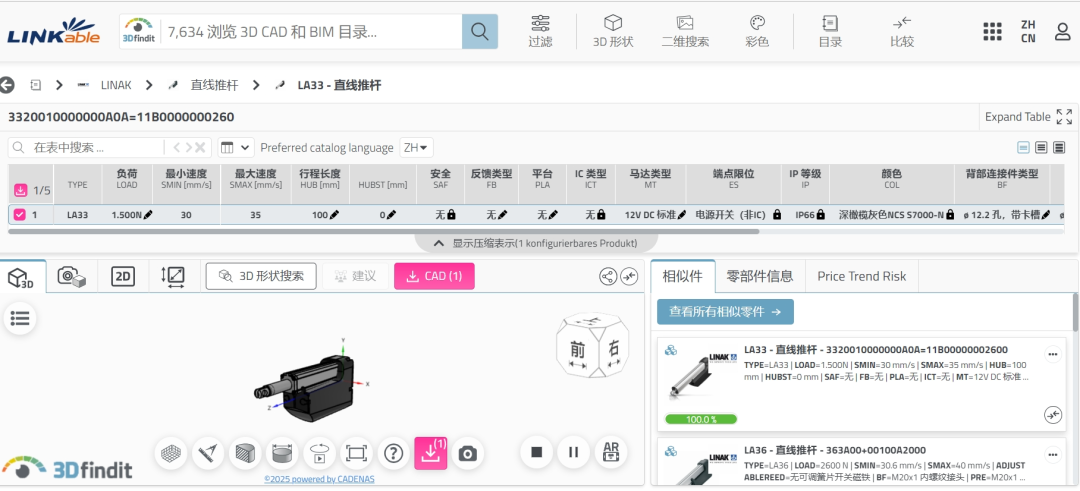Screen dimensions: 1080x491
Task: Activate the measure tool icon
Action: 208,453
